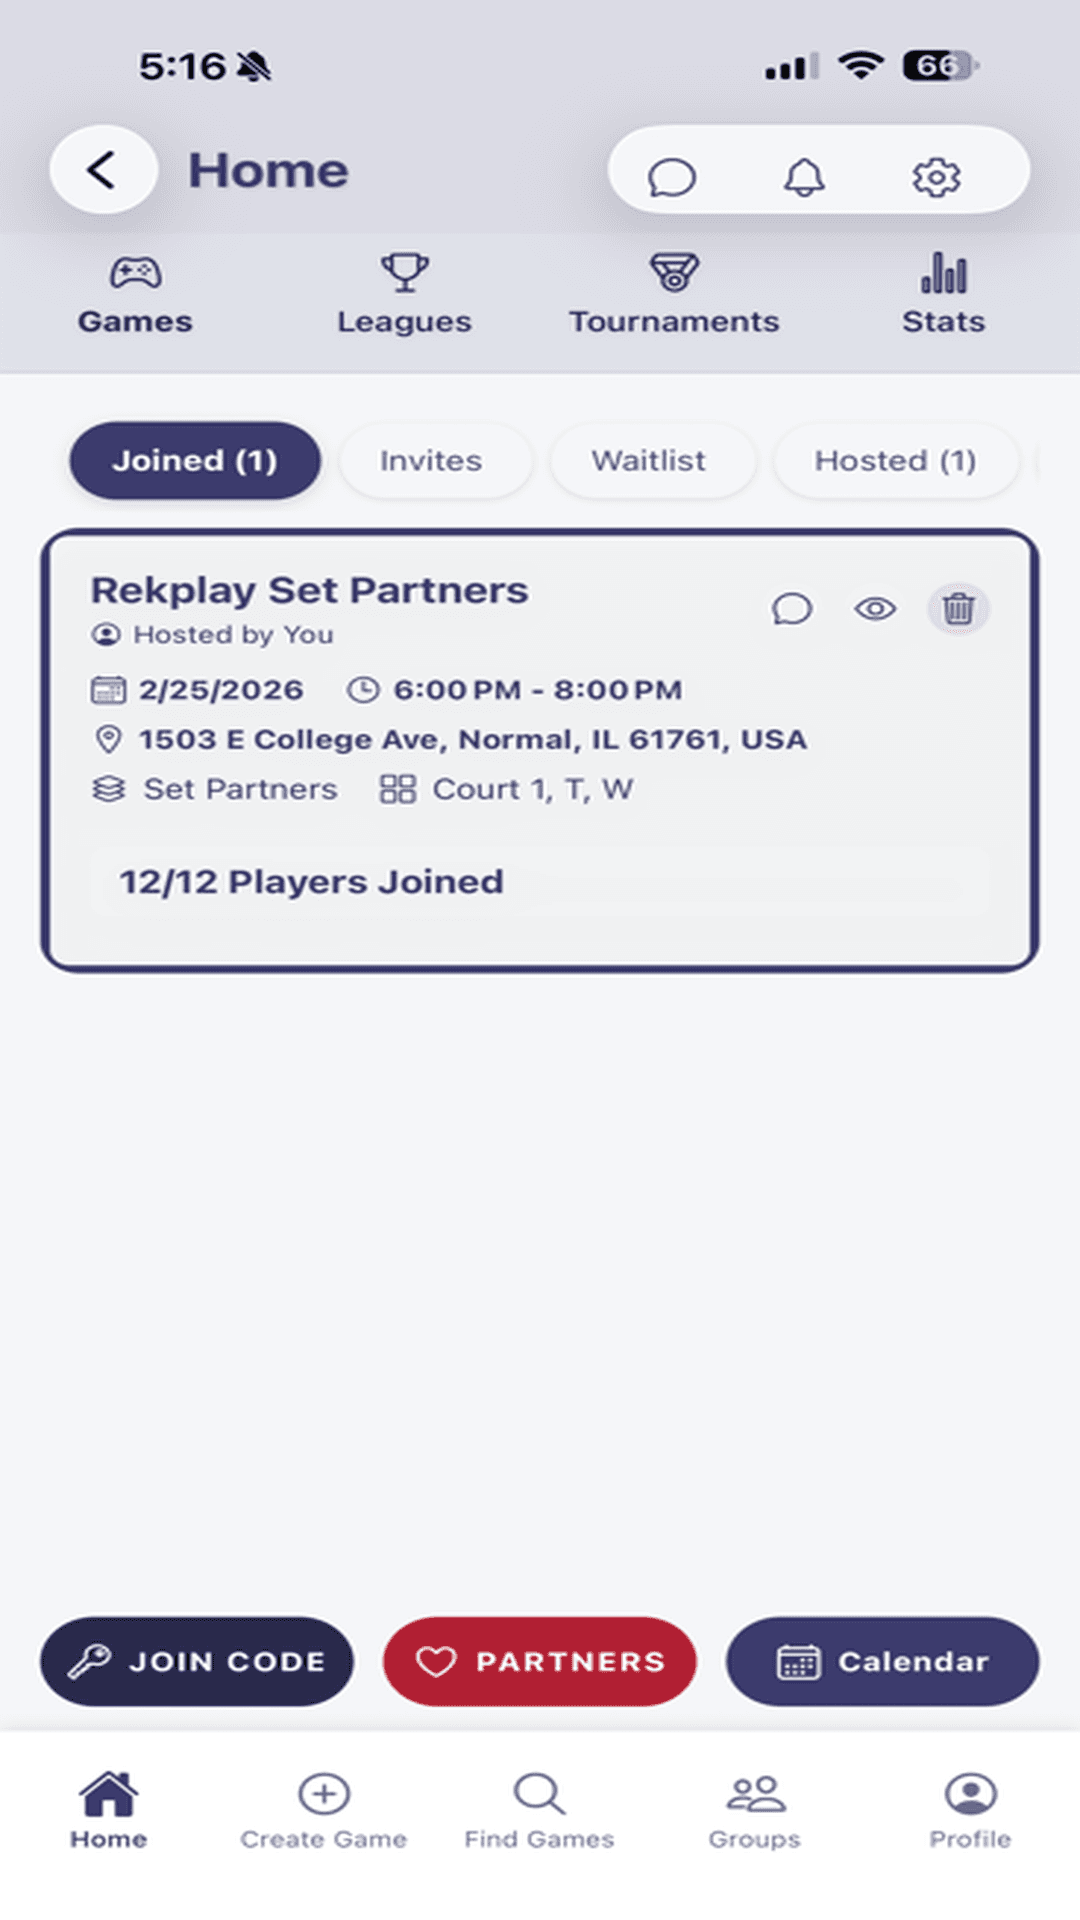The width and height of the screenshot is (1080, 1920).
Task: Open Tournaments from the top bar
Action: [x=674, y=295]
